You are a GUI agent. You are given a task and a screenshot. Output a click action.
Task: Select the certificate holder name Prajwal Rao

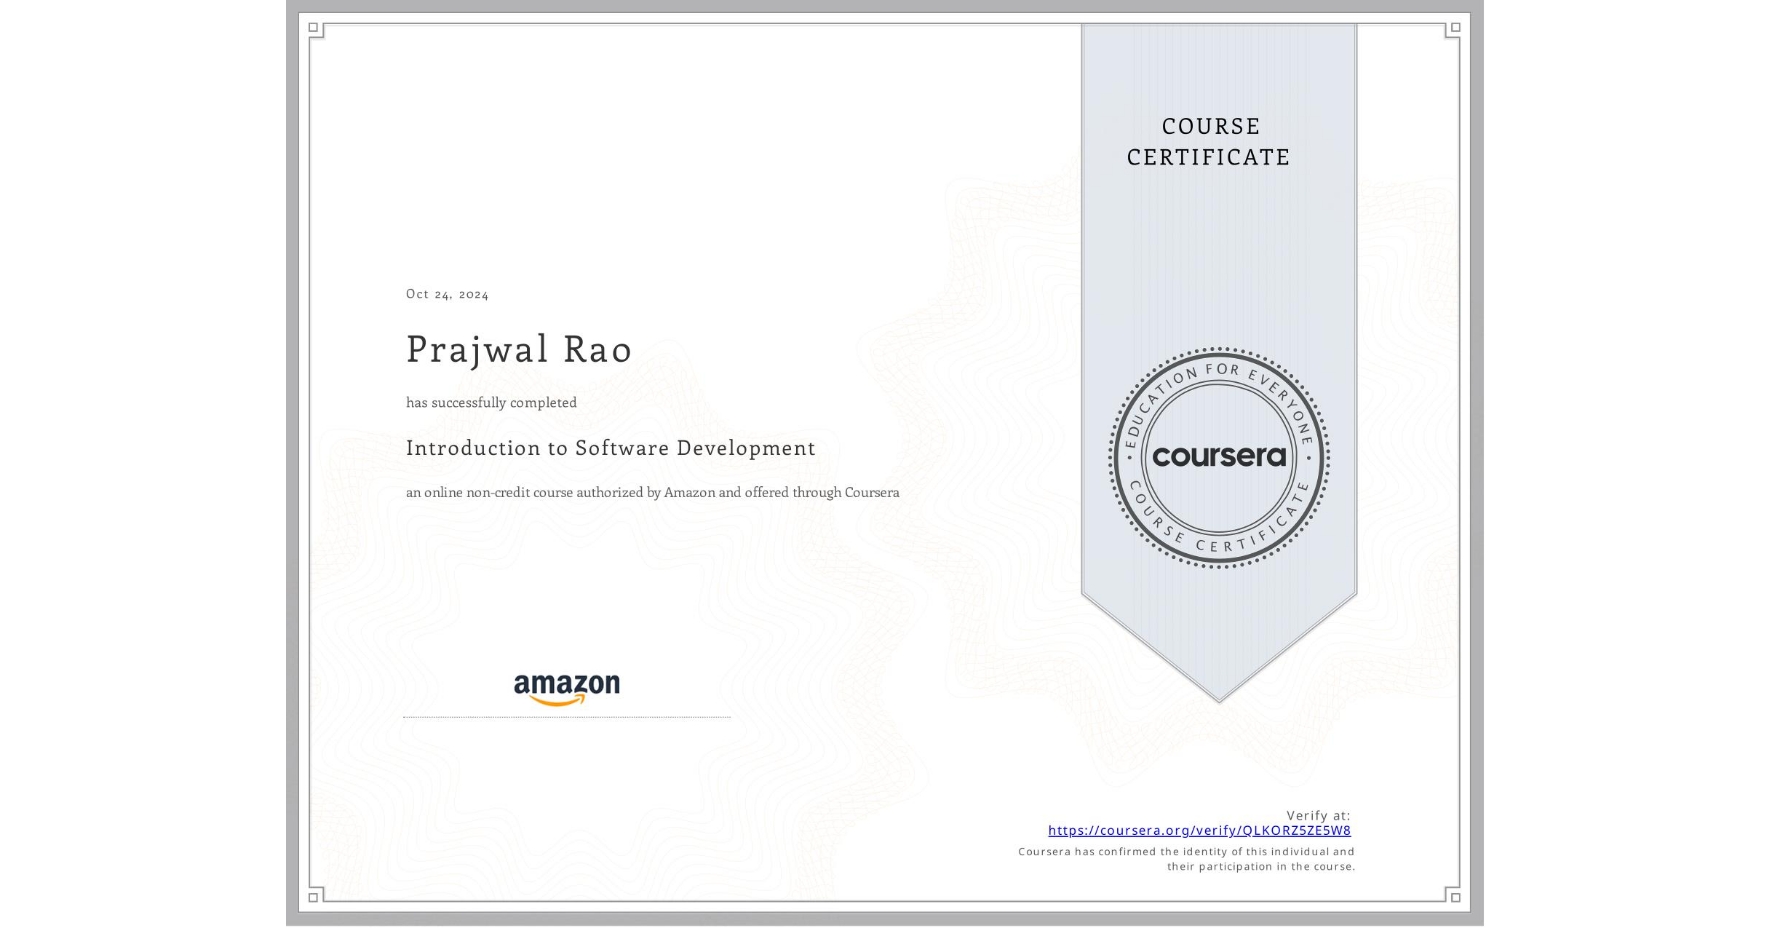click(518, 350)
